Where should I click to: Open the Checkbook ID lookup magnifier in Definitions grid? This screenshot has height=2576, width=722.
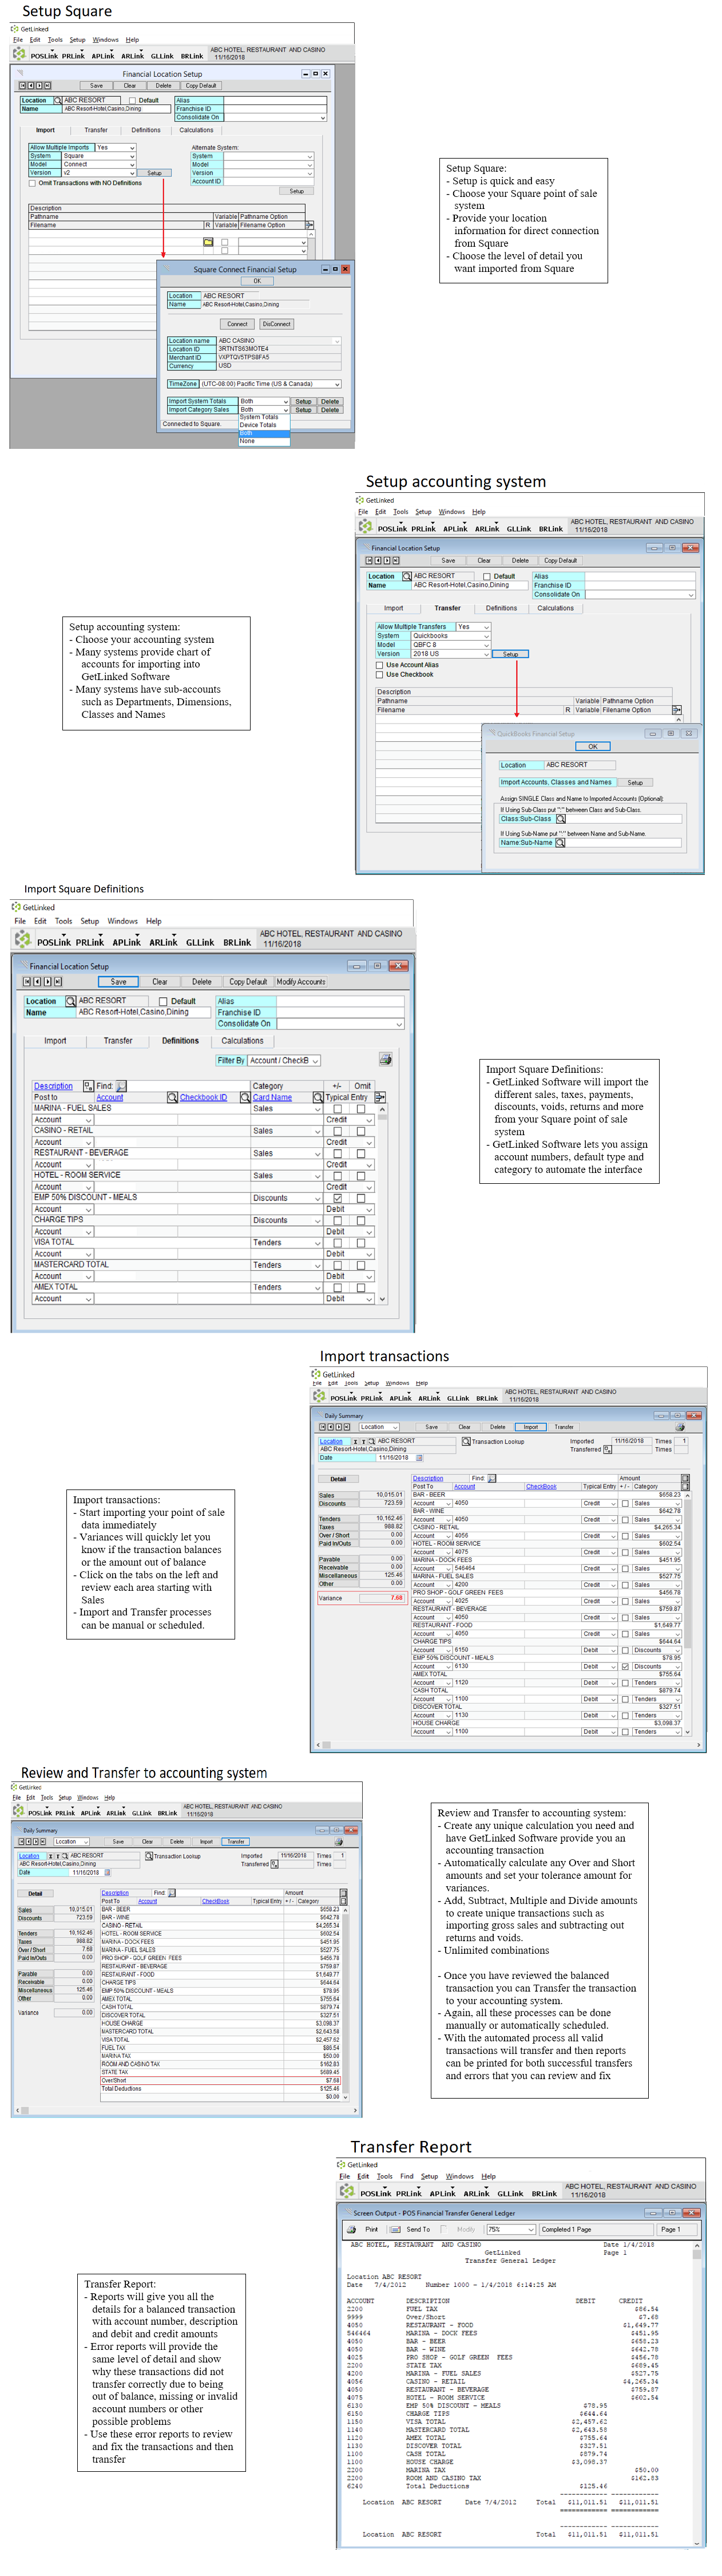[x=245, y=1097]
